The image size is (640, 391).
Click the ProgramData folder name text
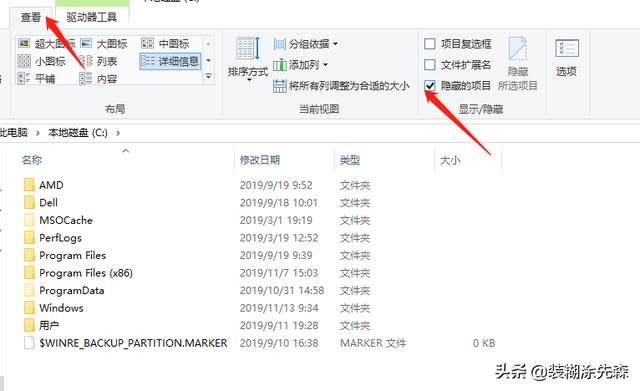72,290
